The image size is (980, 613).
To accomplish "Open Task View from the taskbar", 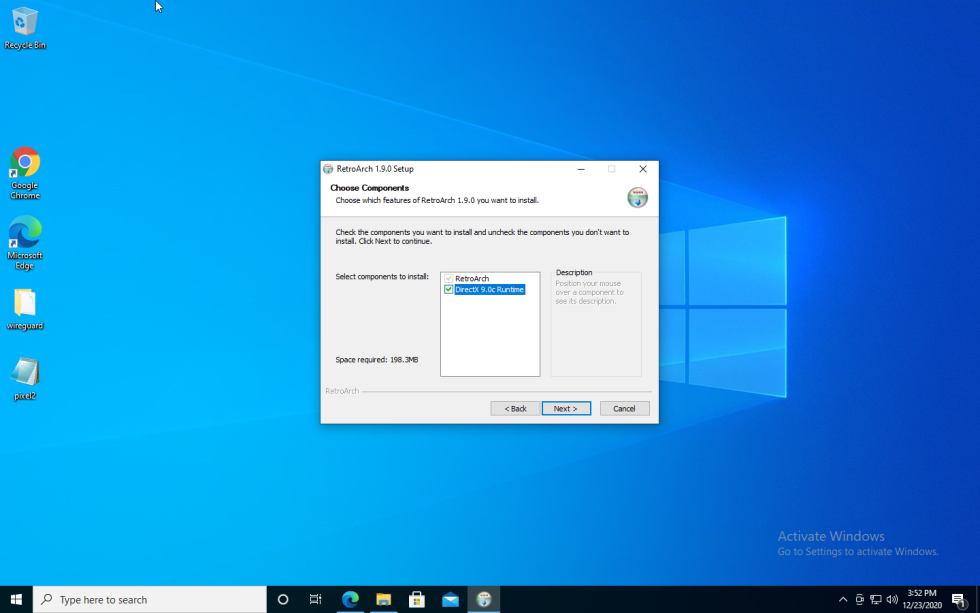I will (315, 599).
